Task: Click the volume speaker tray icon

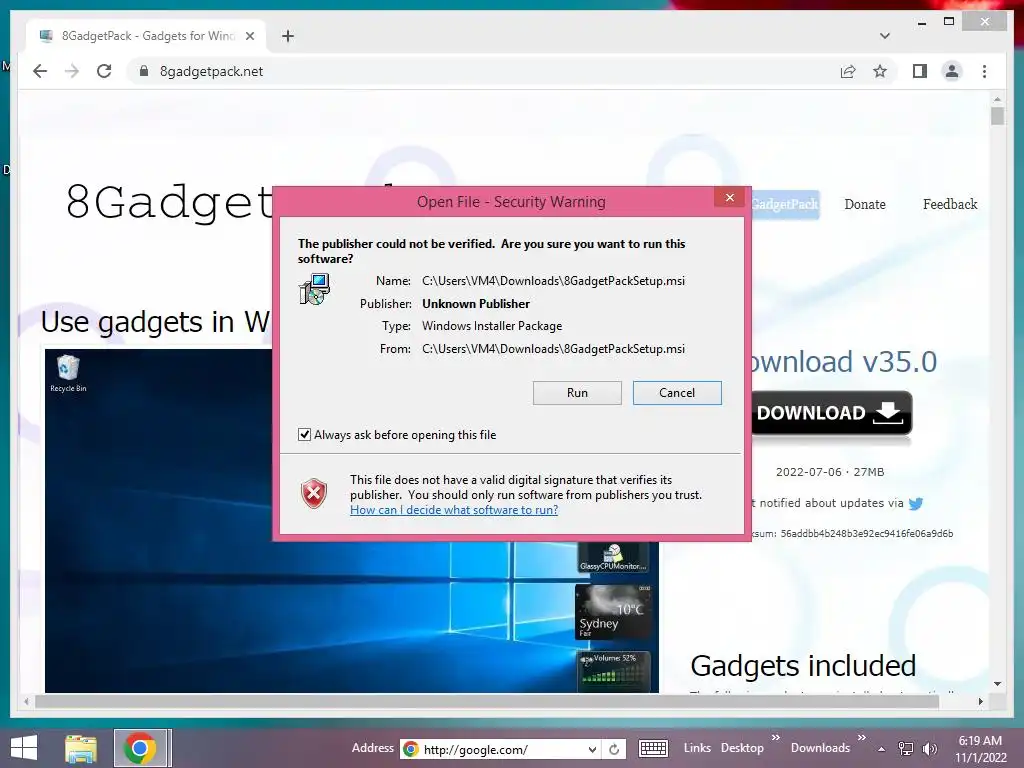Action: 929,749
